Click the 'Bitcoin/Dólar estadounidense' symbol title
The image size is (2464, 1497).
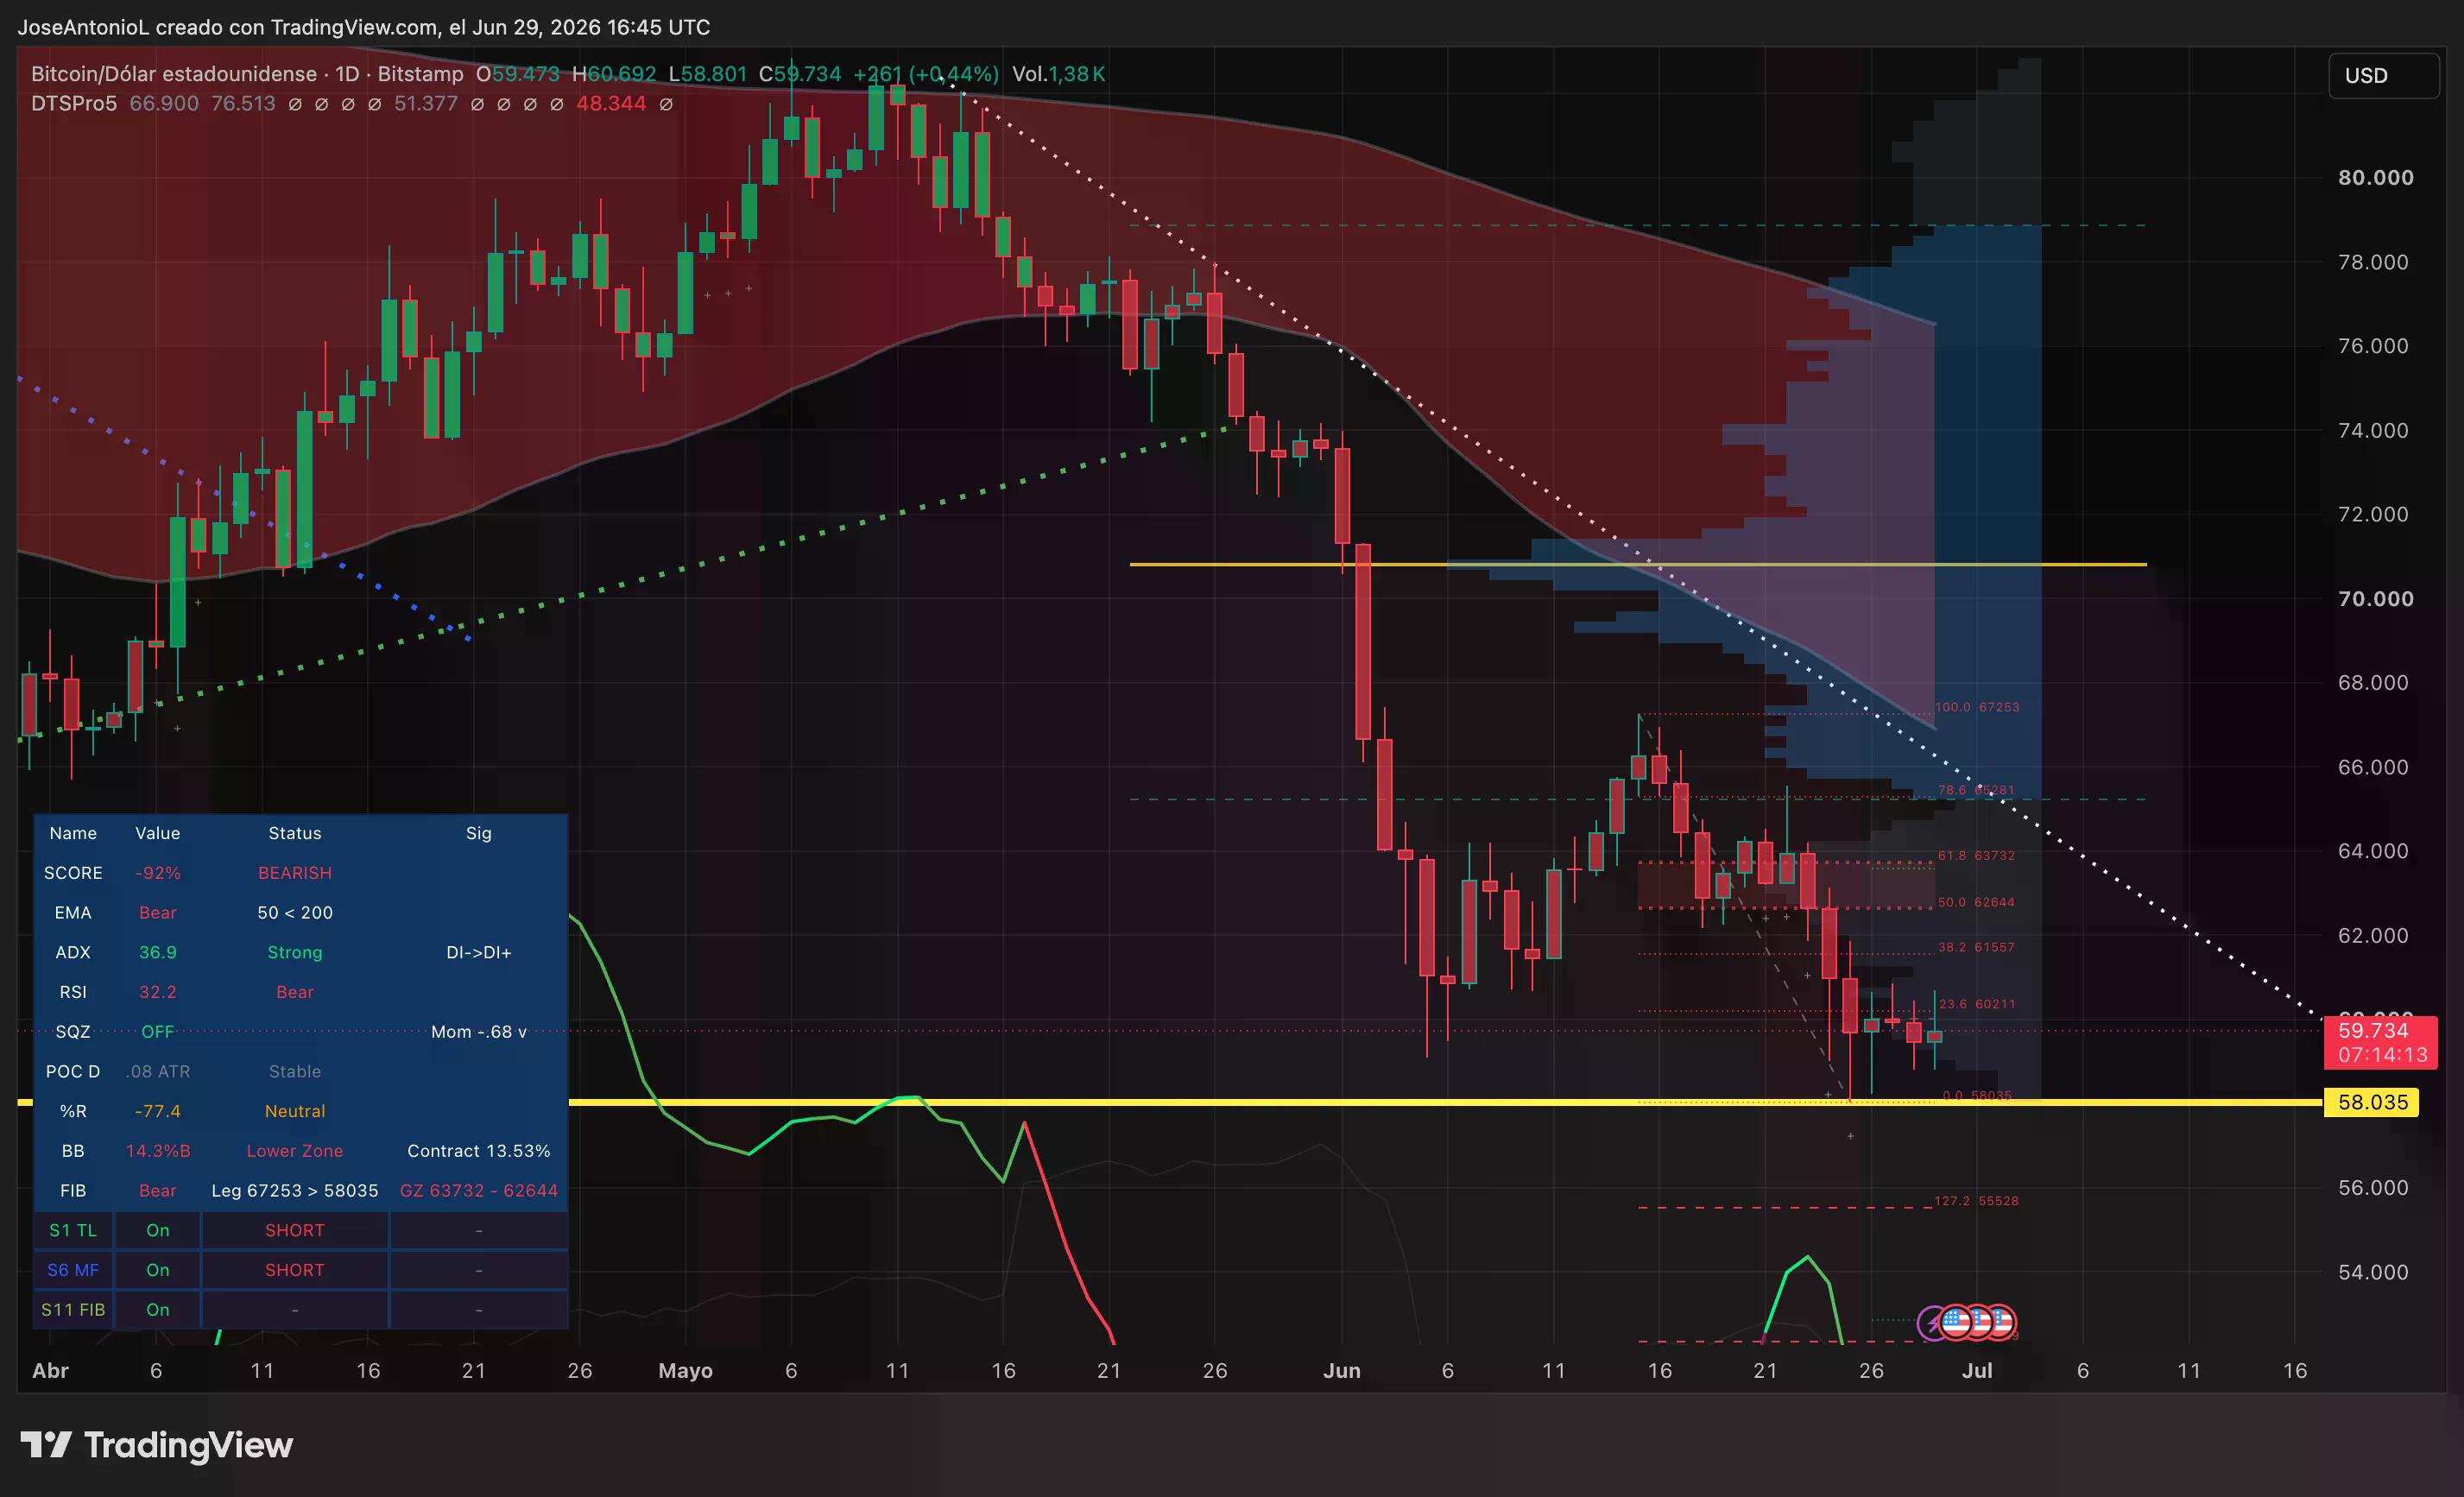pyautogui.click(x=174, y=74)
